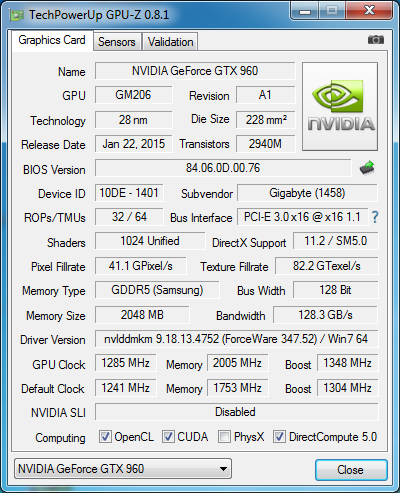Image resolution: width=400 pixels, height=493 pixels.
Task: Click the Transistors value 2940M
Action: click(x=266, y=144)
